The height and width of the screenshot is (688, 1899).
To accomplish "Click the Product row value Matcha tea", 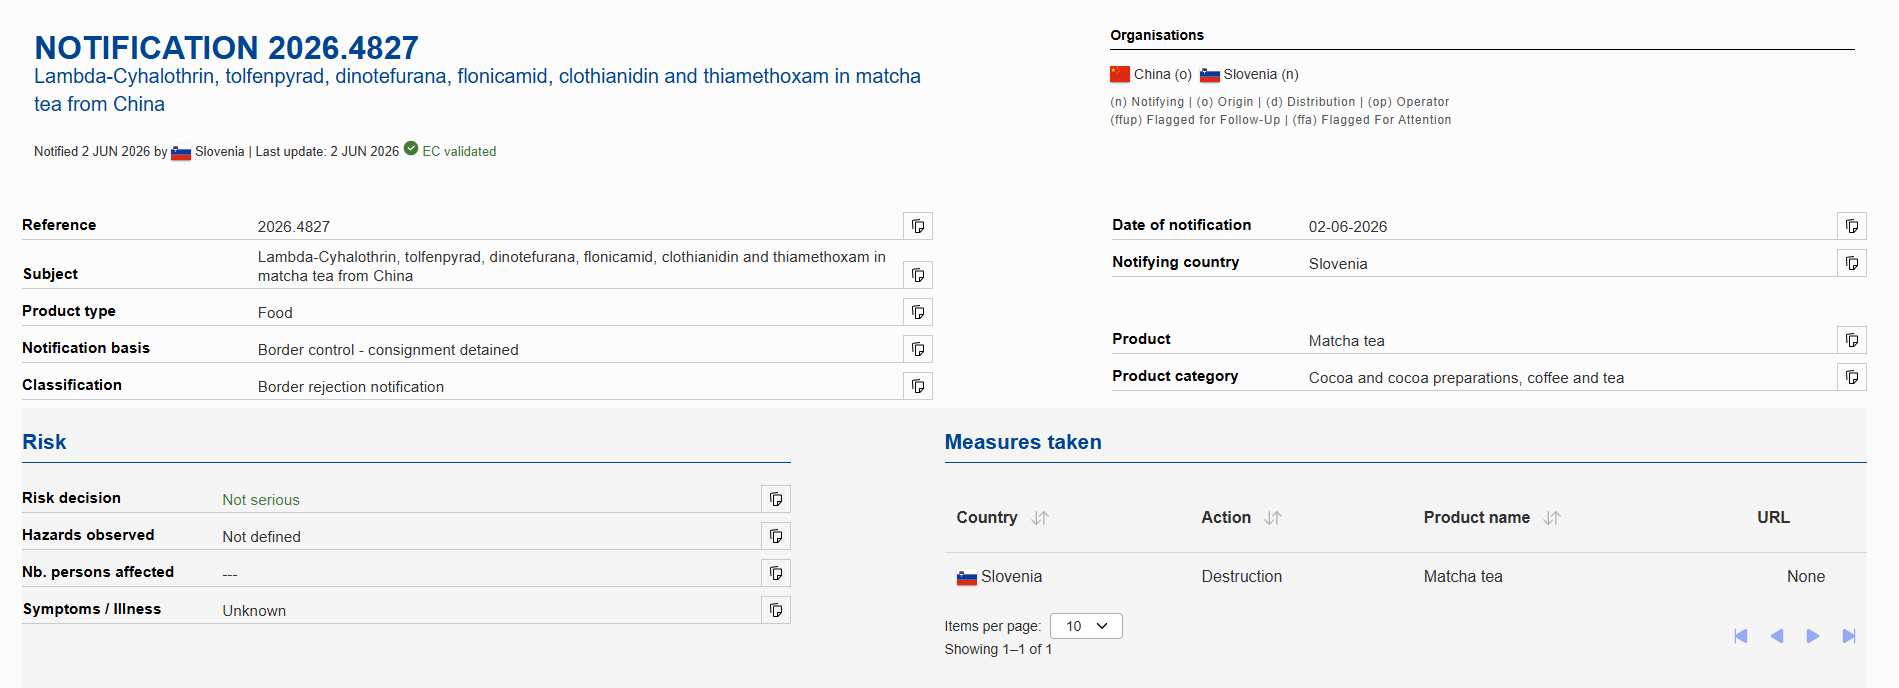I will coord(1347,341).
